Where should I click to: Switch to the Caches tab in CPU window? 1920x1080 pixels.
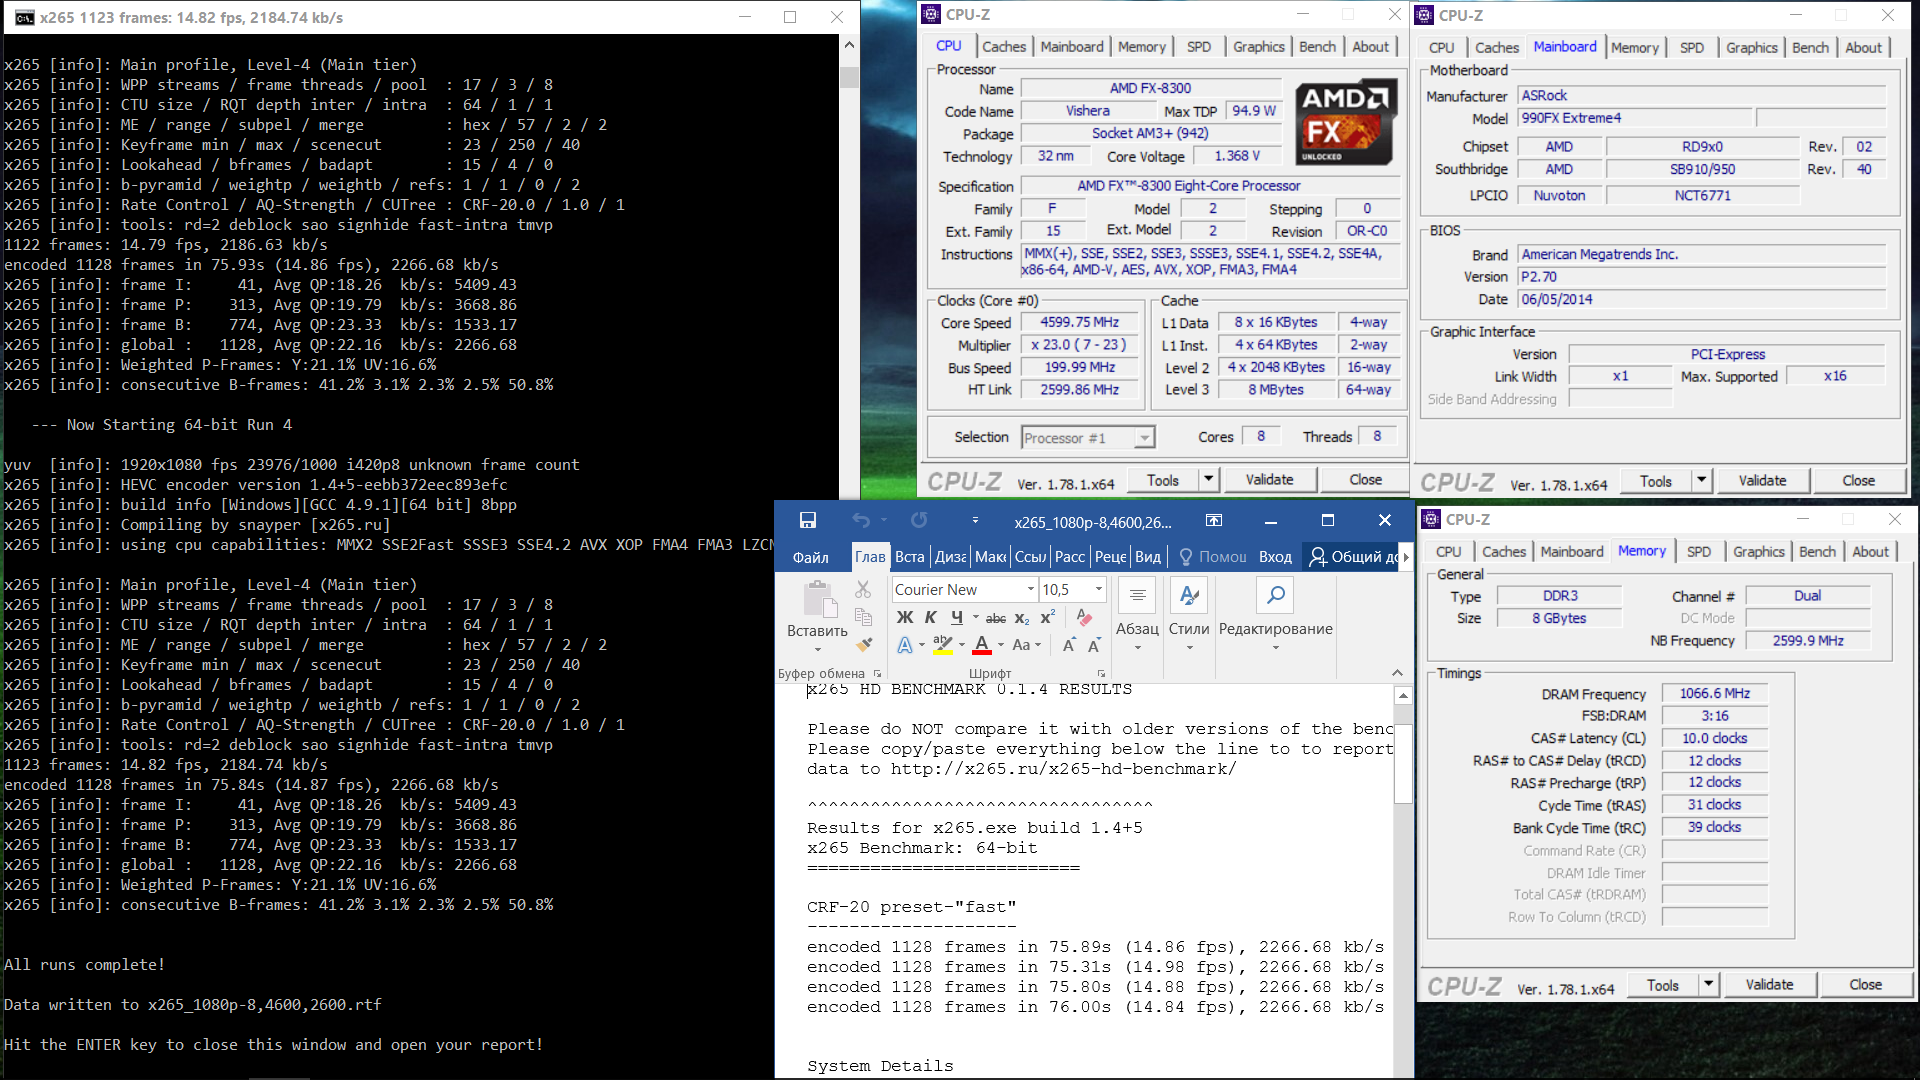pyautogui.click(x=1003, y=47)
